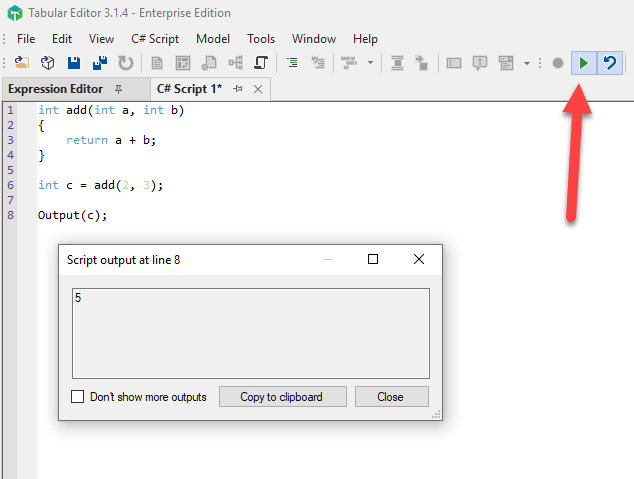Click Close button in output dialog
The height and width of the screenshot is (479, 634).
point(390,397)
